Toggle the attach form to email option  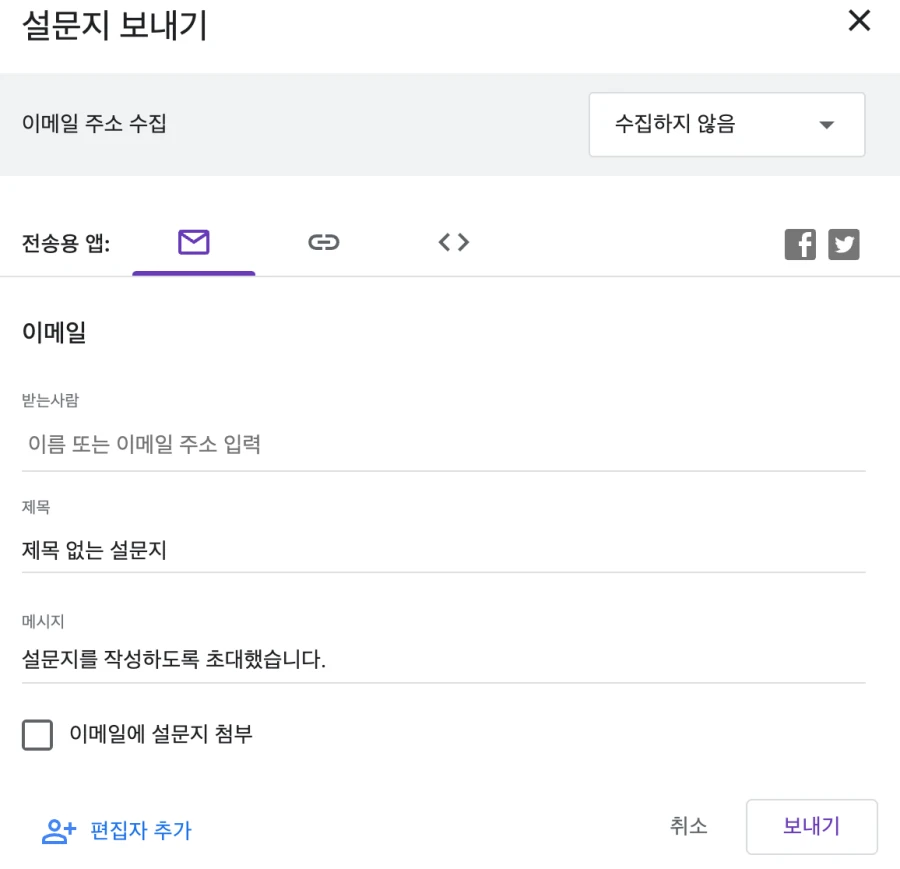point(37,735)
